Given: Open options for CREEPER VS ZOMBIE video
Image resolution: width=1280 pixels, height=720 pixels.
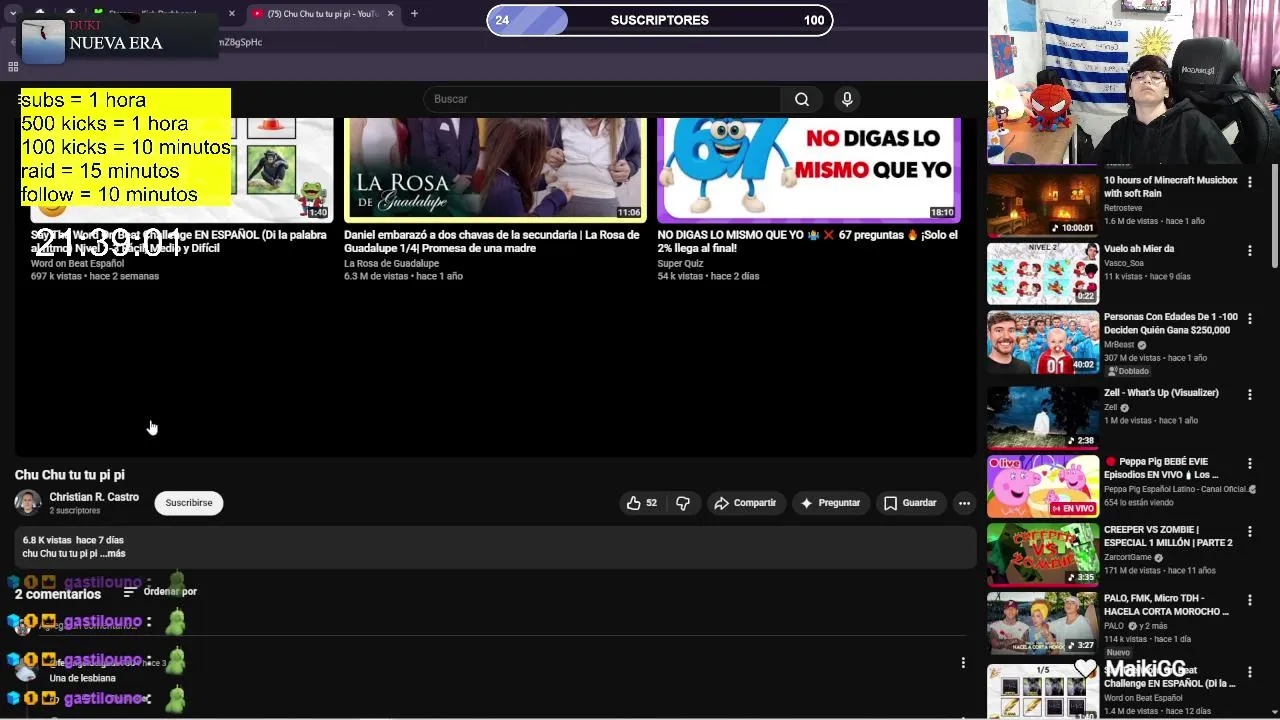Looking at the screenshot, I should [x=1249, y=532].
